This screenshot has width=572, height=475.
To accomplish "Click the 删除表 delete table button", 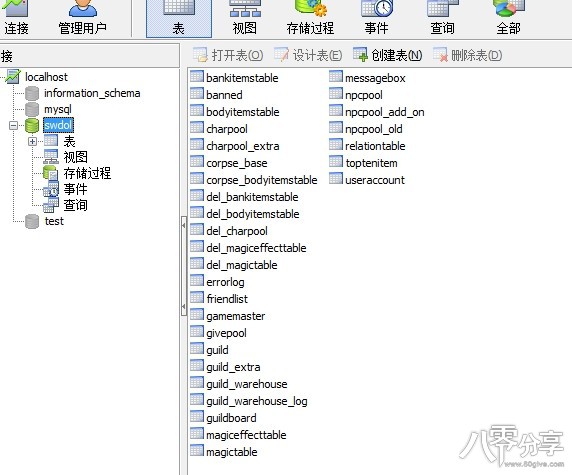I will [468, 55].
